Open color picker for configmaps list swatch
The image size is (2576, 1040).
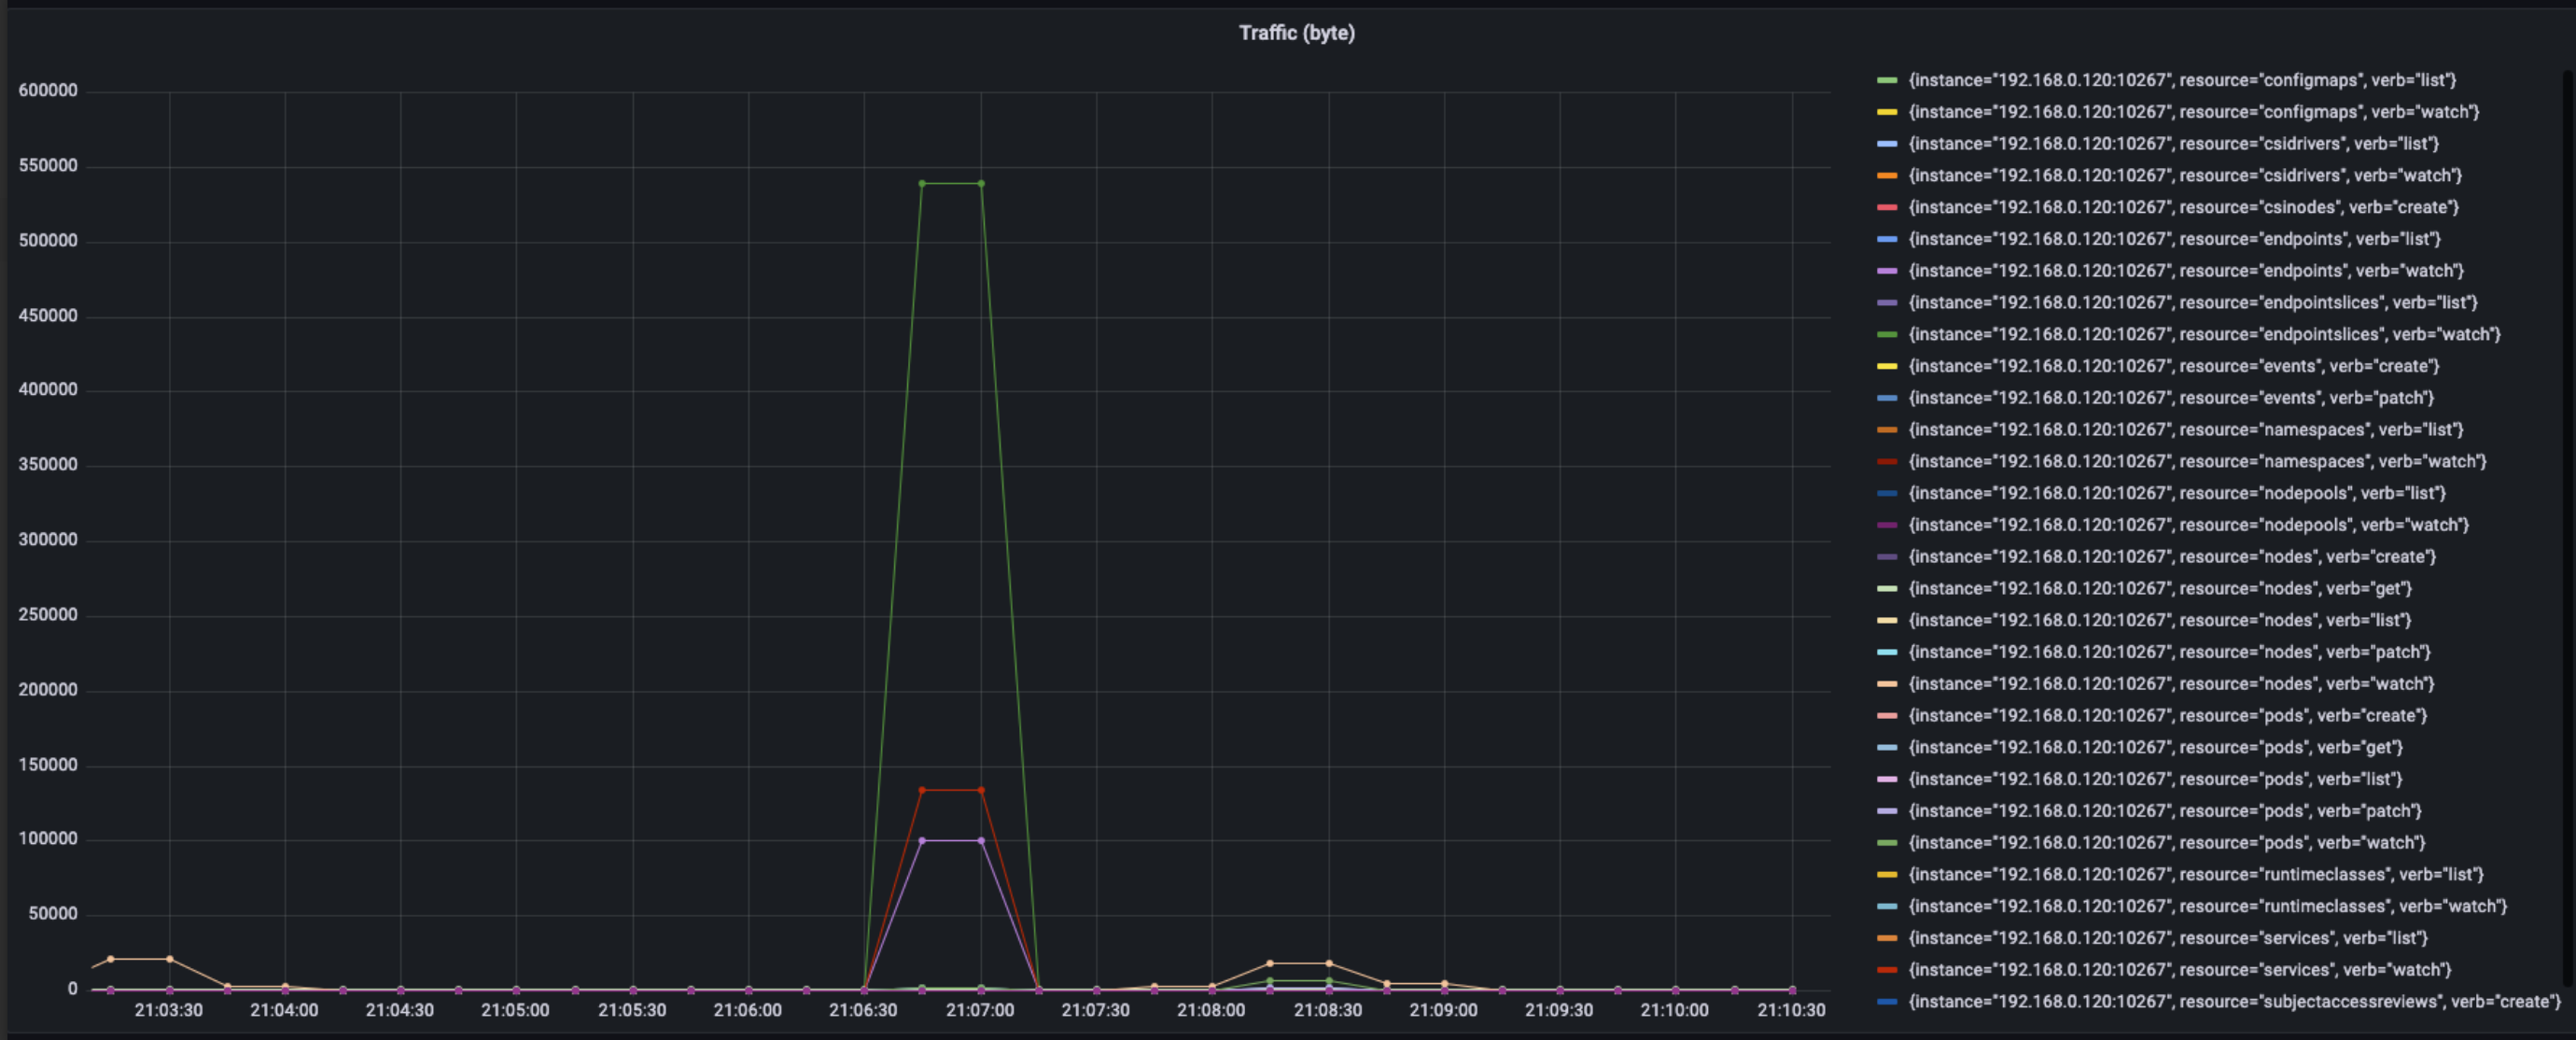(1887, 80)
